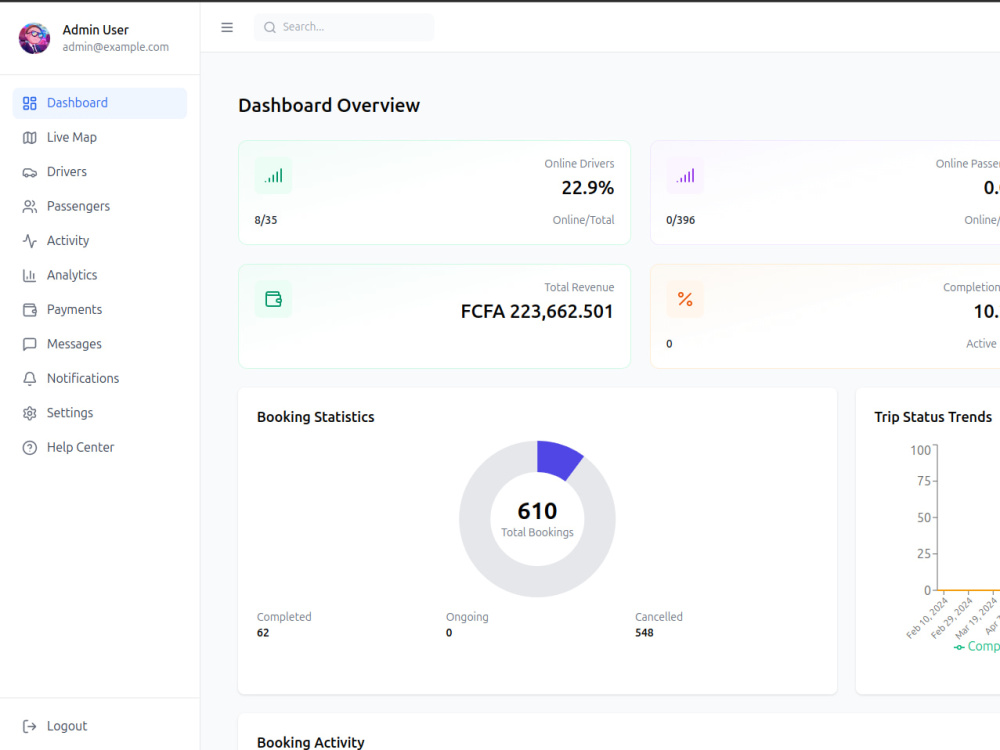Screen dimensions: 1000x750
Task: Click the 22.9% Online Drivers value
Action: tap(587, 188)
